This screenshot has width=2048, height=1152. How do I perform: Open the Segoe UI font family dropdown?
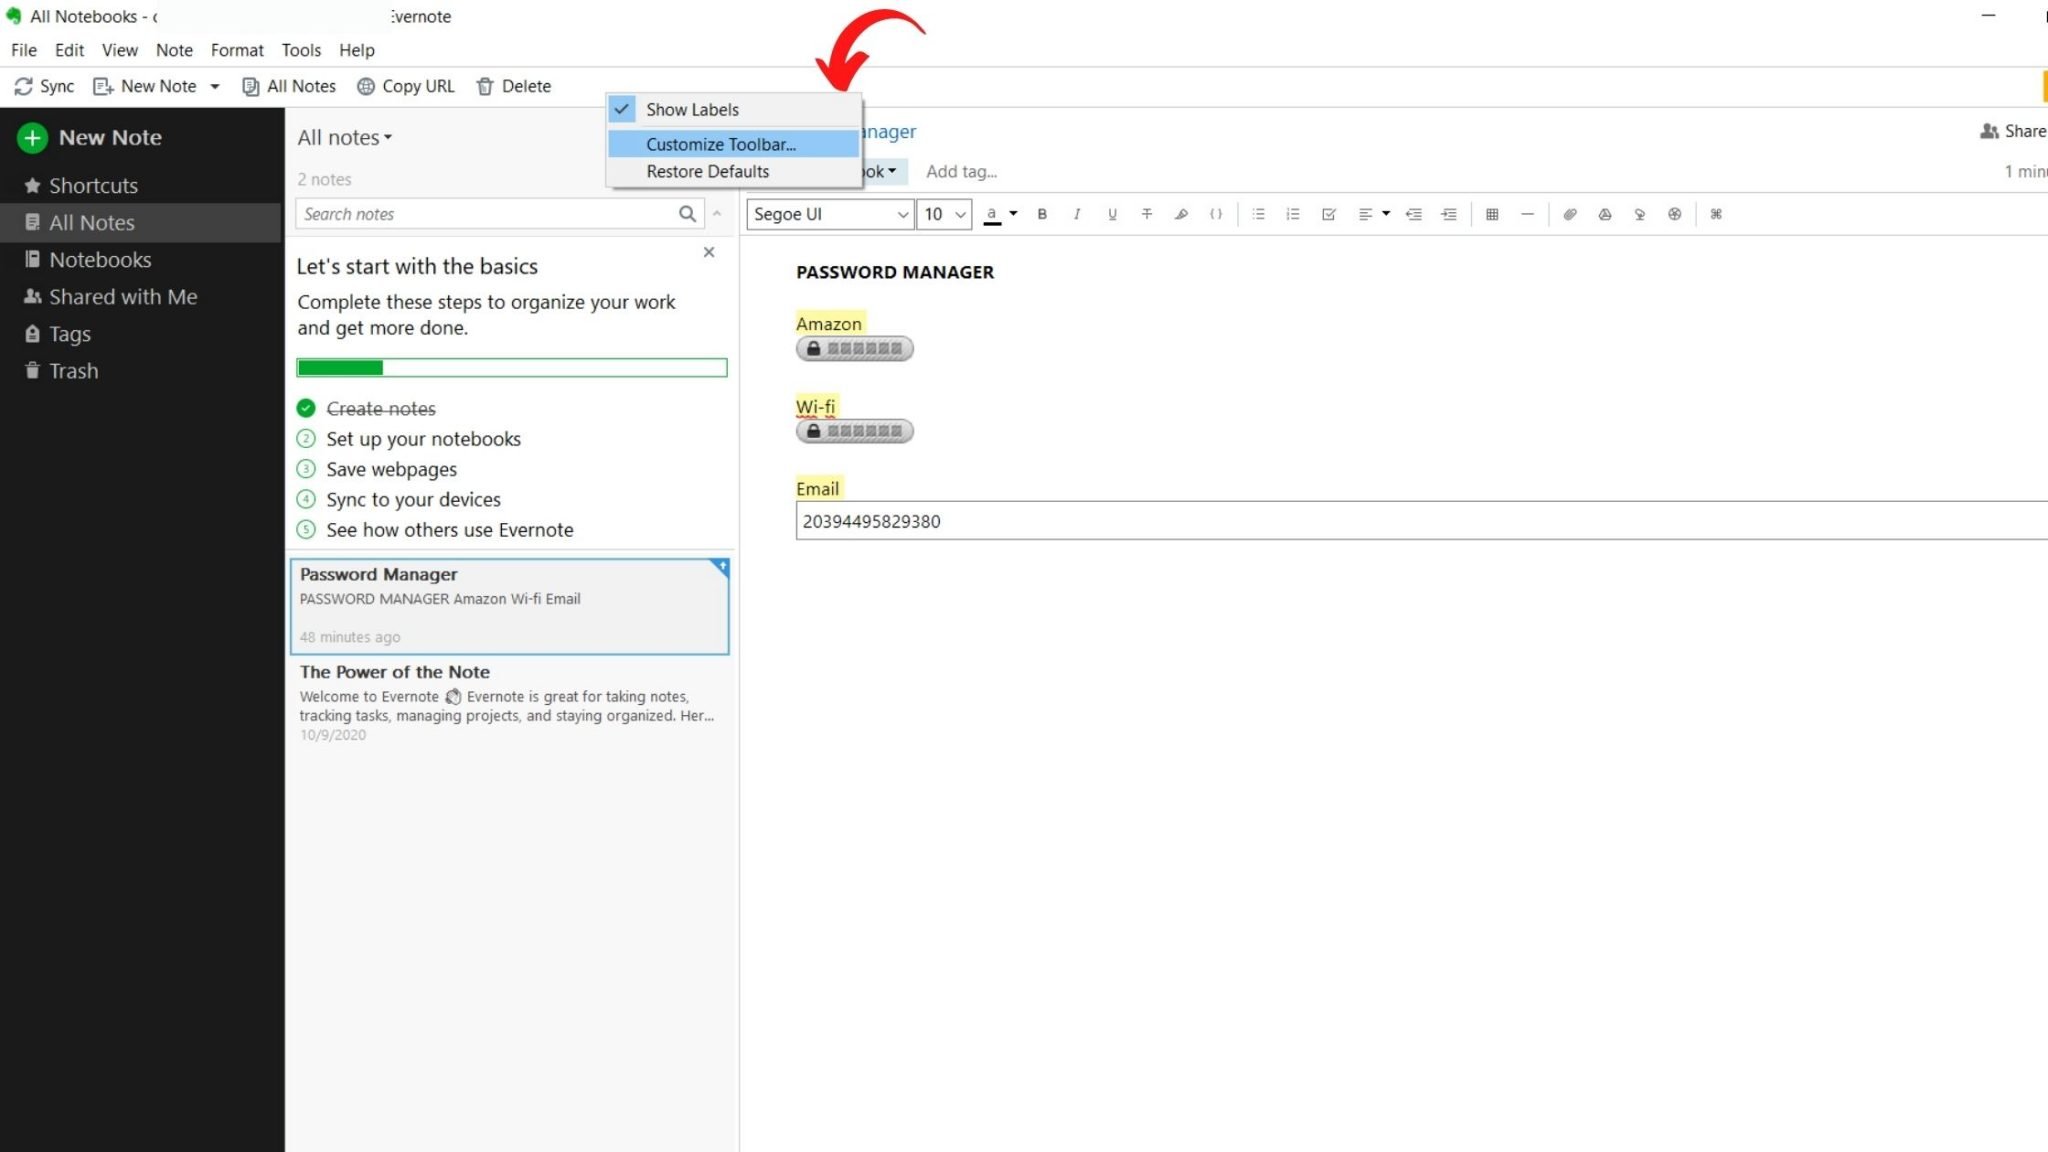(830, 214)
